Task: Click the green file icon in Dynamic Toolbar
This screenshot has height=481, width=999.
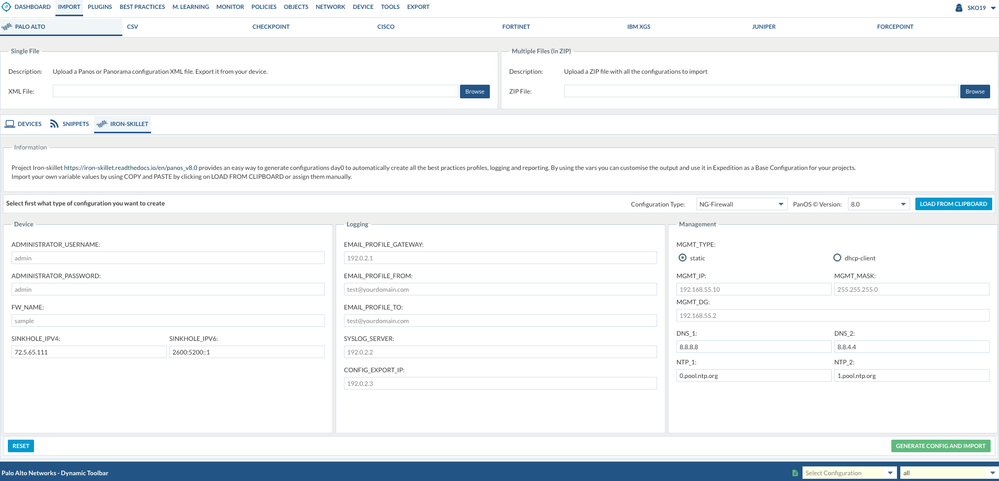Action: coord(795,473)
